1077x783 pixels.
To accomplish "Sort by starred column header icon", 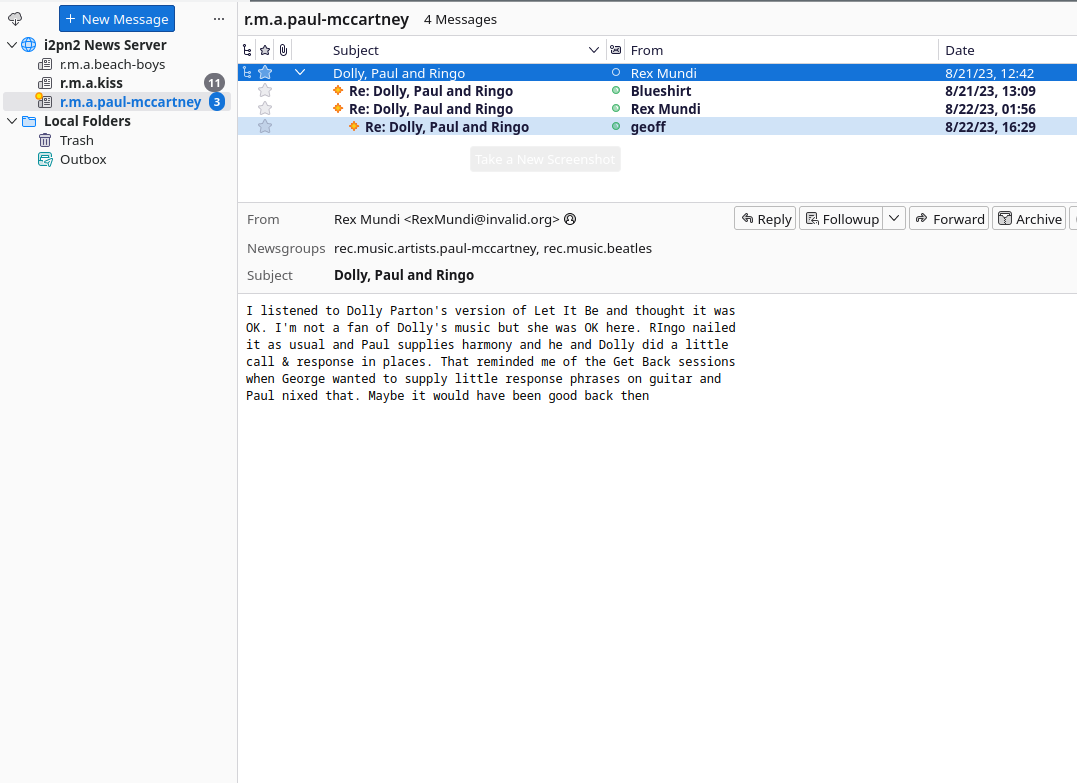I will [x=265, y=50].
